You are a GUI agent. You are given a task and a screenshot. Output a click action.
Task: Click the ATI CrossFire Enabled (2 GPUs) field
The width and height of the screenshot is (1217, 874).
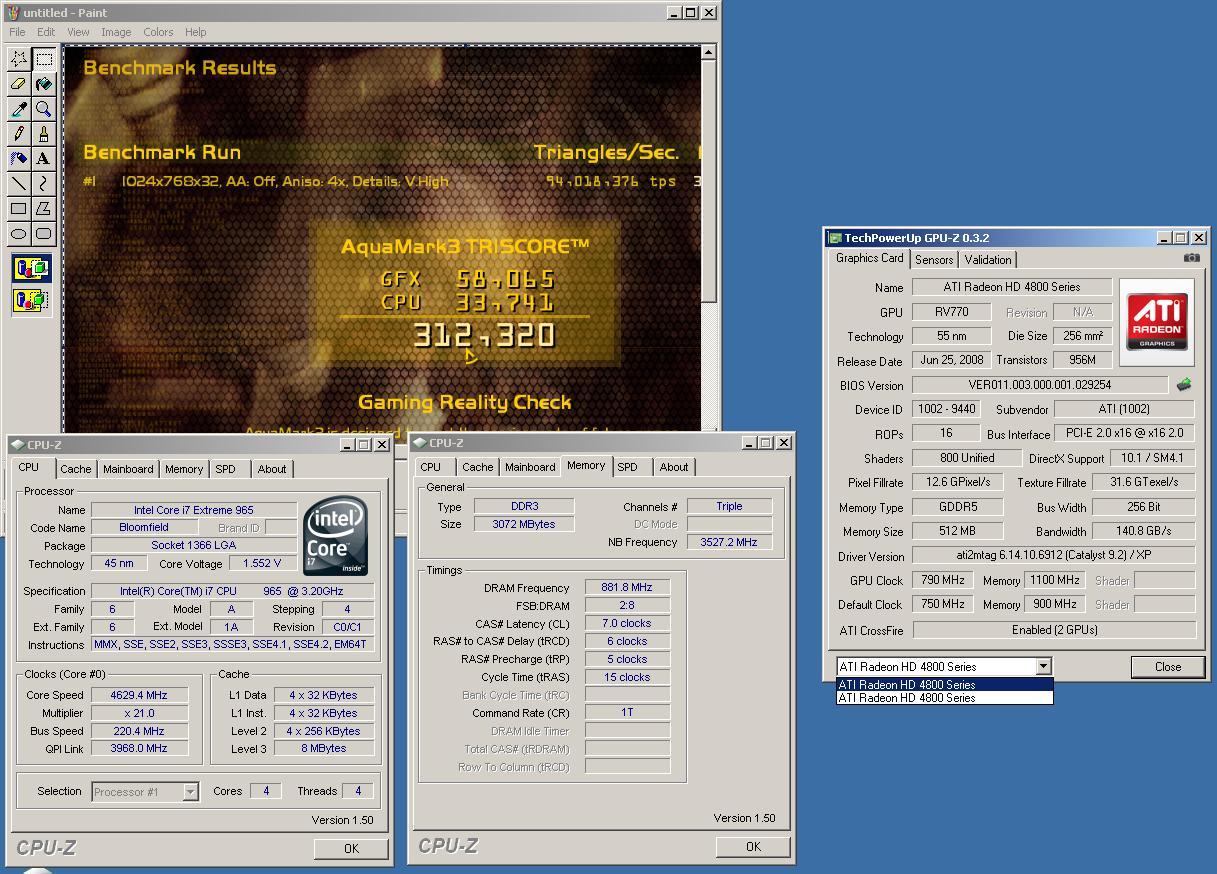click(x=1054, y=630)
